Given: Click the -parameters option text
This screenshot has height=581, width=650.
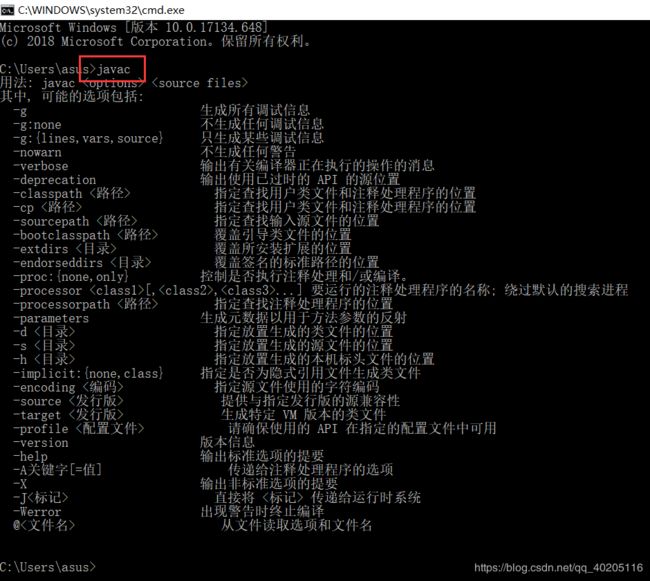Looking at the screenshot, I should [51, 318].
